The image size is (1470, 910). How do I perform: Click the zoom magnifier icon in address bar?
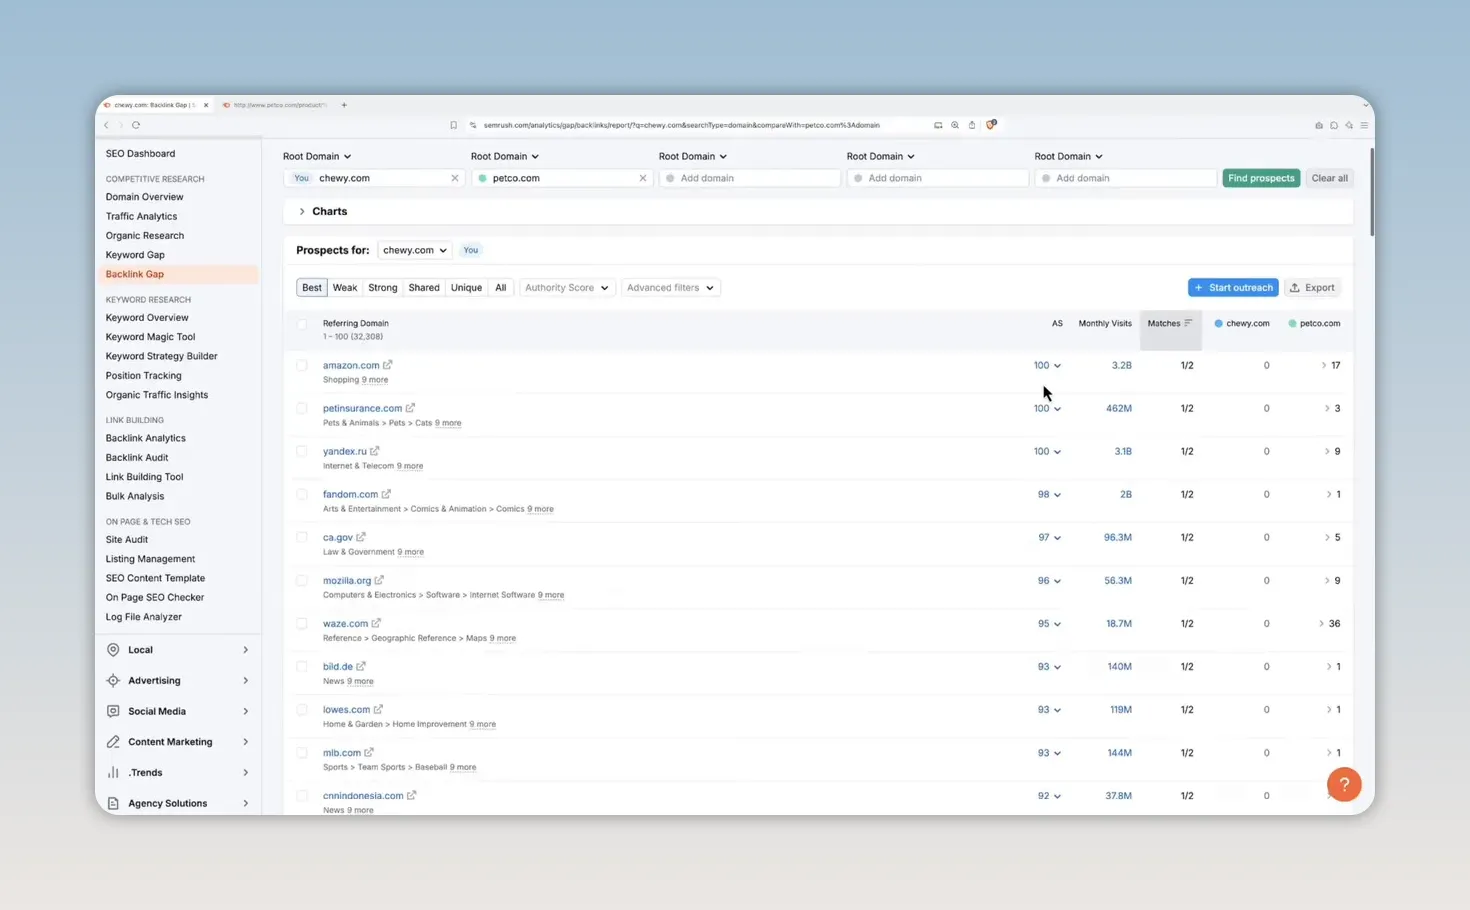click(x=955, y=125)
